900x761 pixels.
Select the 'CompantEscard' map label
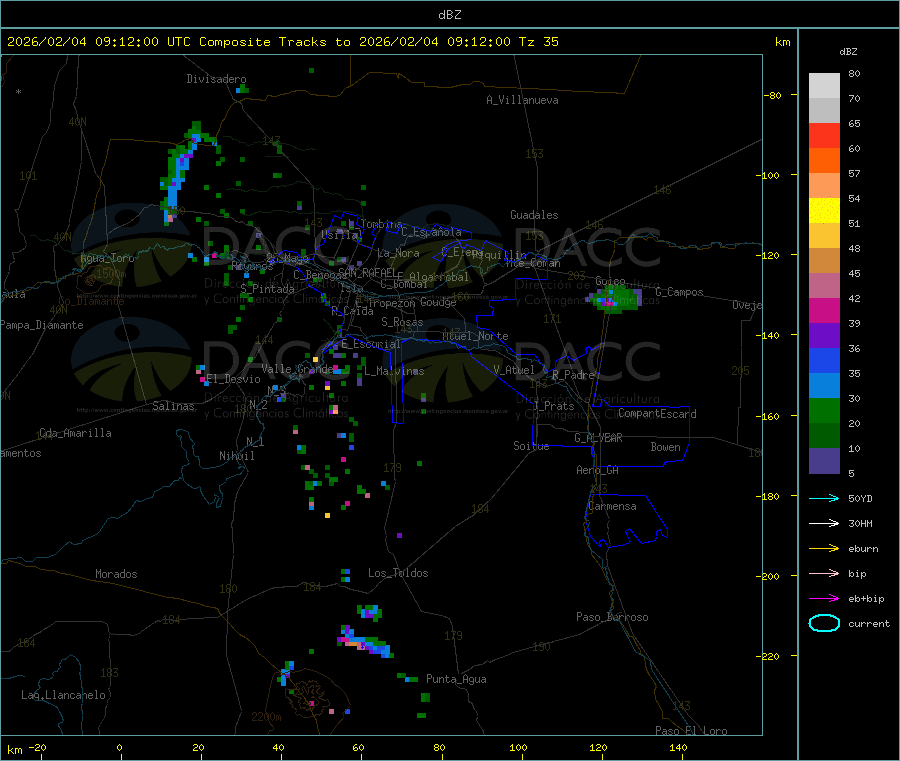pyautogui.click(x=657, y=414)
